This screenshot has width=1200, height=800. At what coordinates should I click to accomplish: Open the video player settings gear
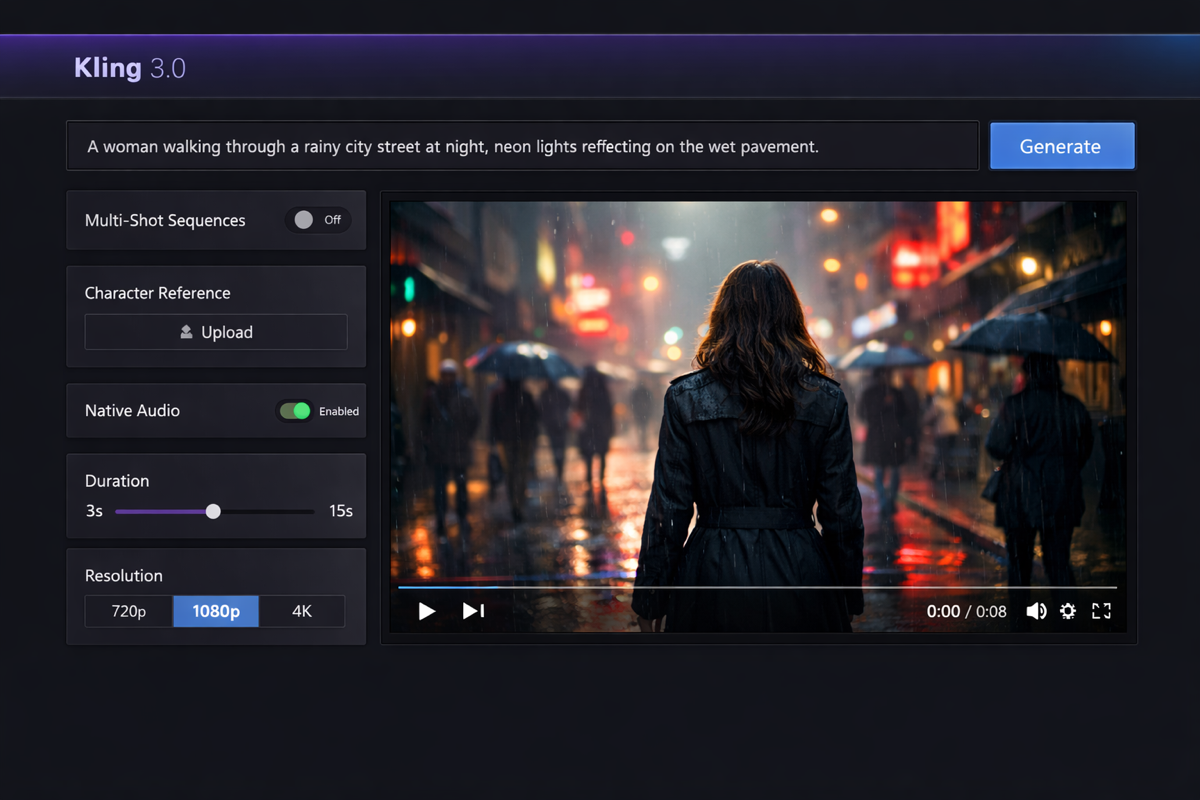1068,611
